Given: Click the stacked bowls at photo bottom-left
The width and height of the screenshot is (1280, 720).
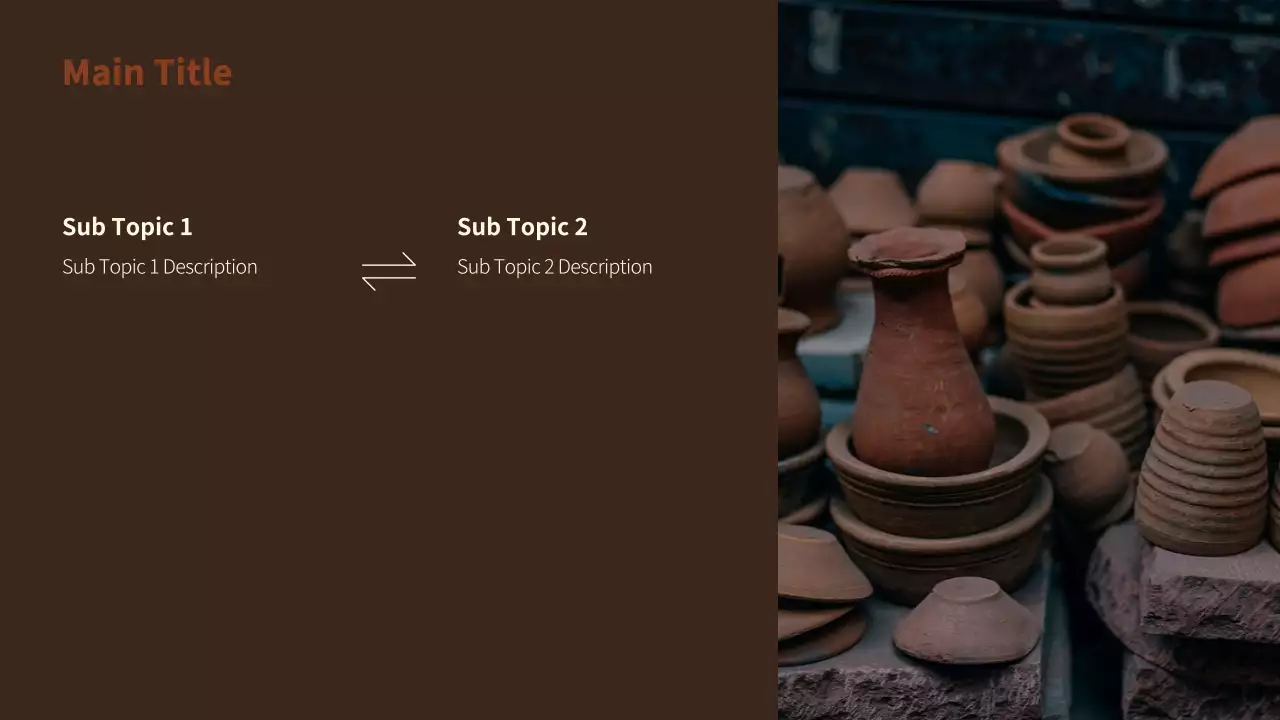Looking at the screenshot, I should click(x=820, y=595).
